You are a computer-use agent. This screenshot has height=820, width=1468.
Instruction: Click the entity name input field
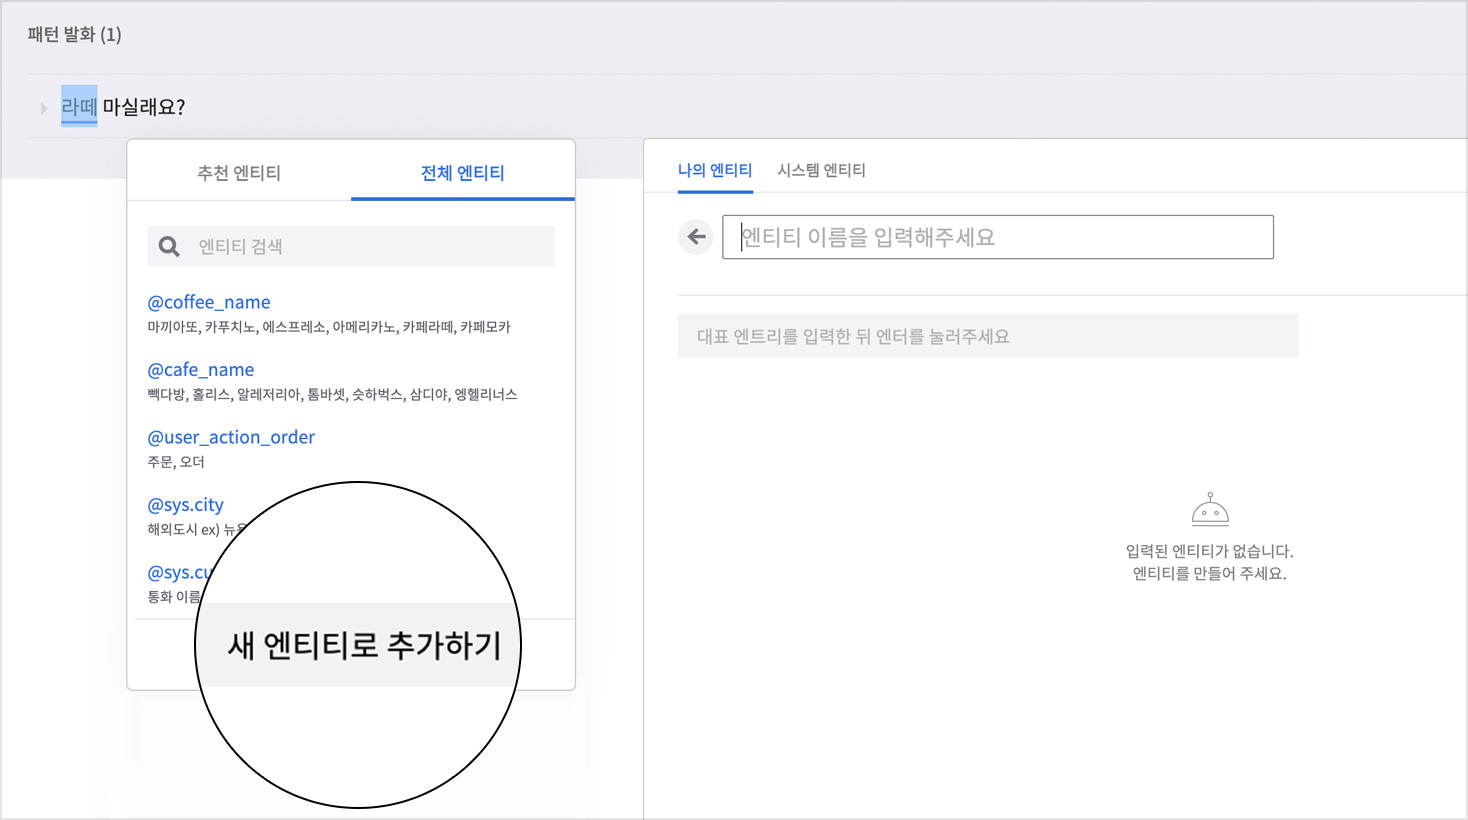997,237
